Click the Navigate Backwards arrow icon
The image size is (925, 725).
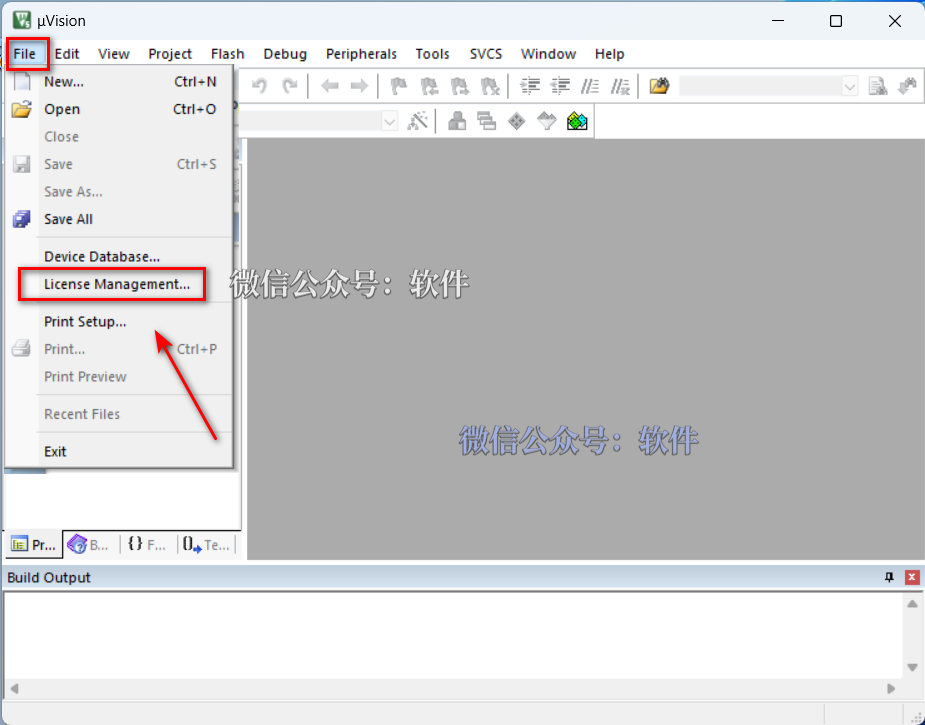(330, 86)
